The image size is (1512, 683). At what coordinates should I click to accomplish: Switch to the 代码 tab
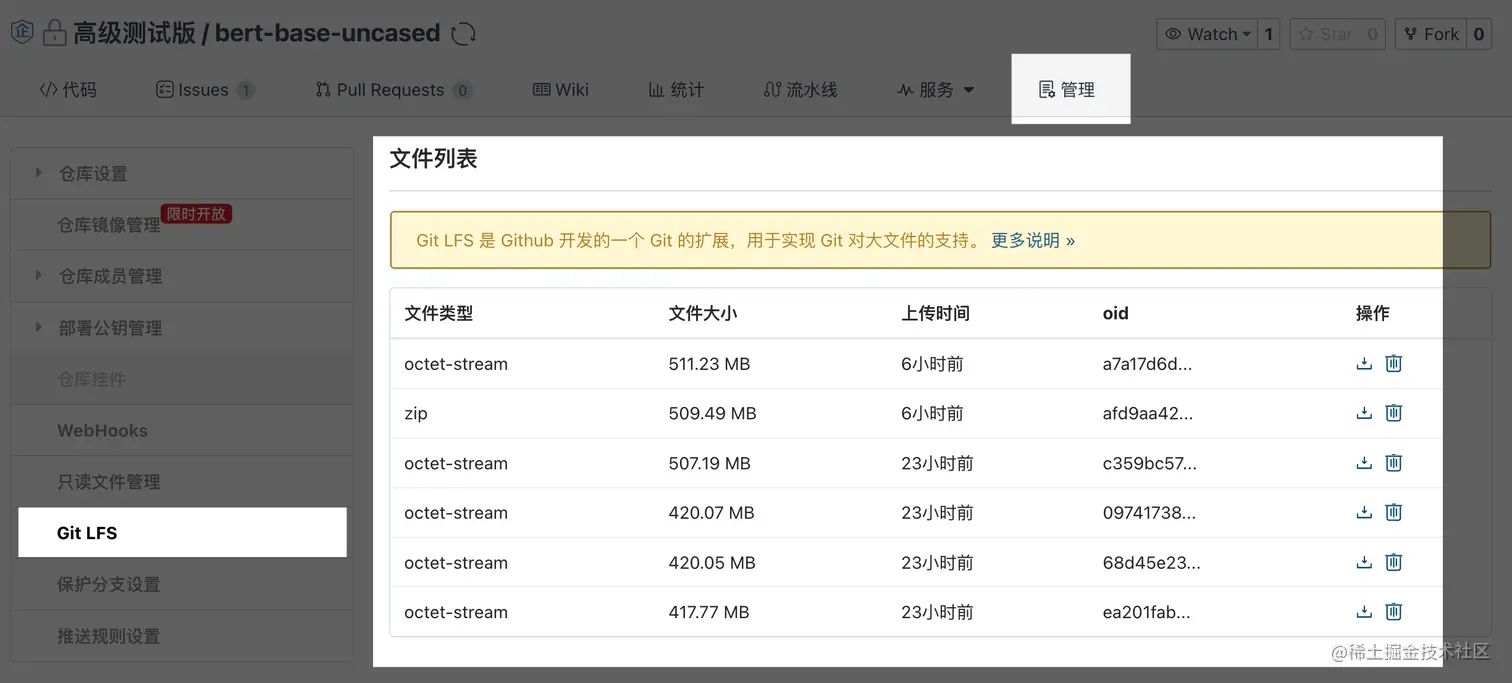68,90
